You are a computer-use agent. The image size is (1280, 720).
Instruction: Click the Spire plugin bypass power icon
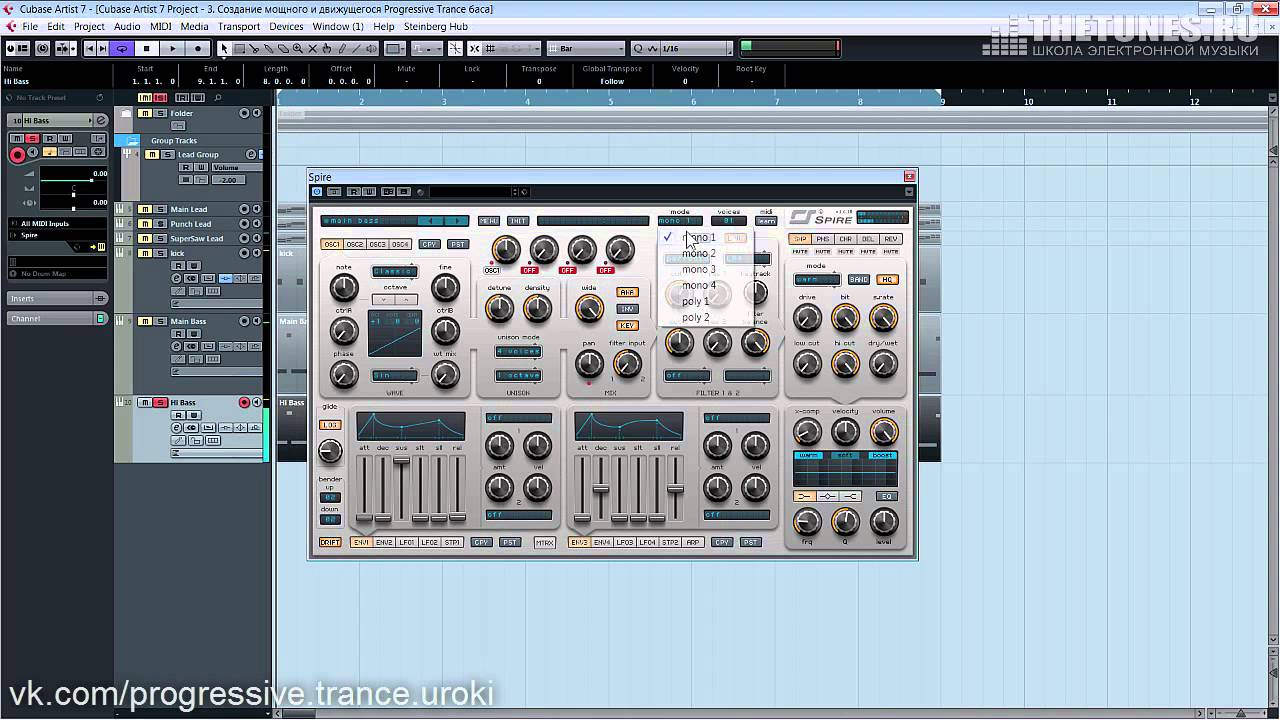pyautogui.click(x=317, y=192)
